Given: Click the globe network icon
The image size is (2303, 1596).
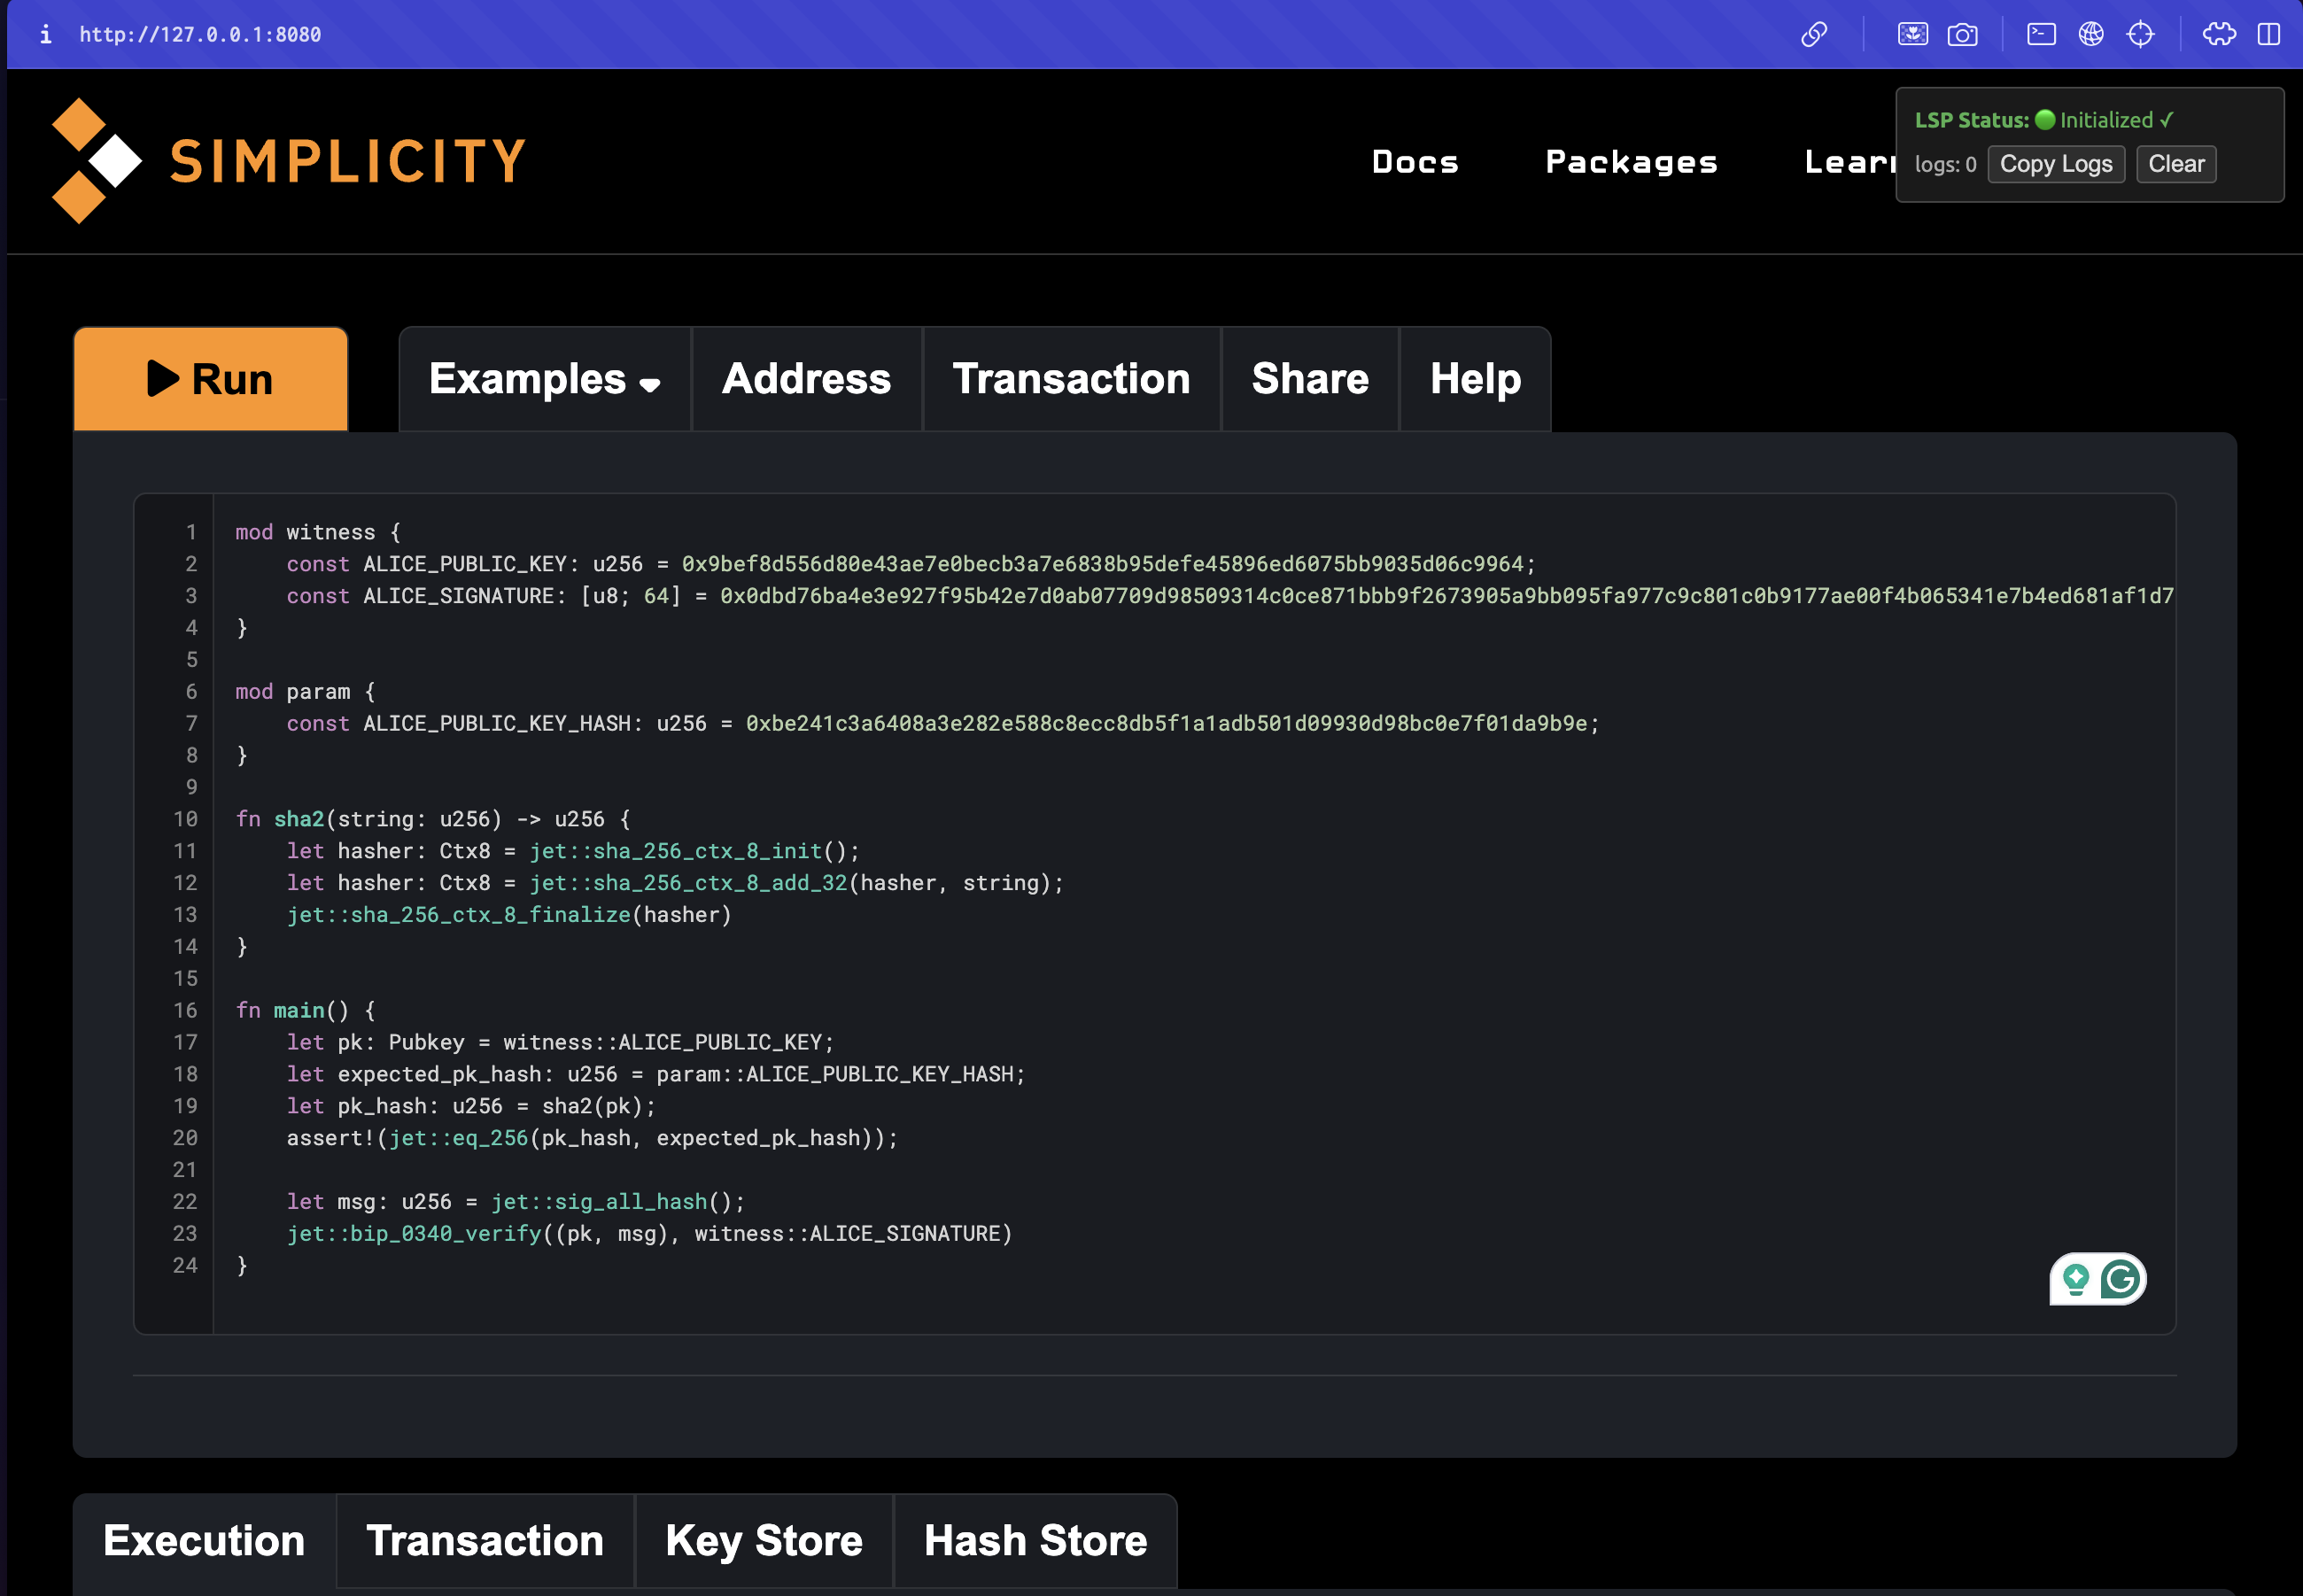Looking at the screenshot, I should (x=2091, y=35).
